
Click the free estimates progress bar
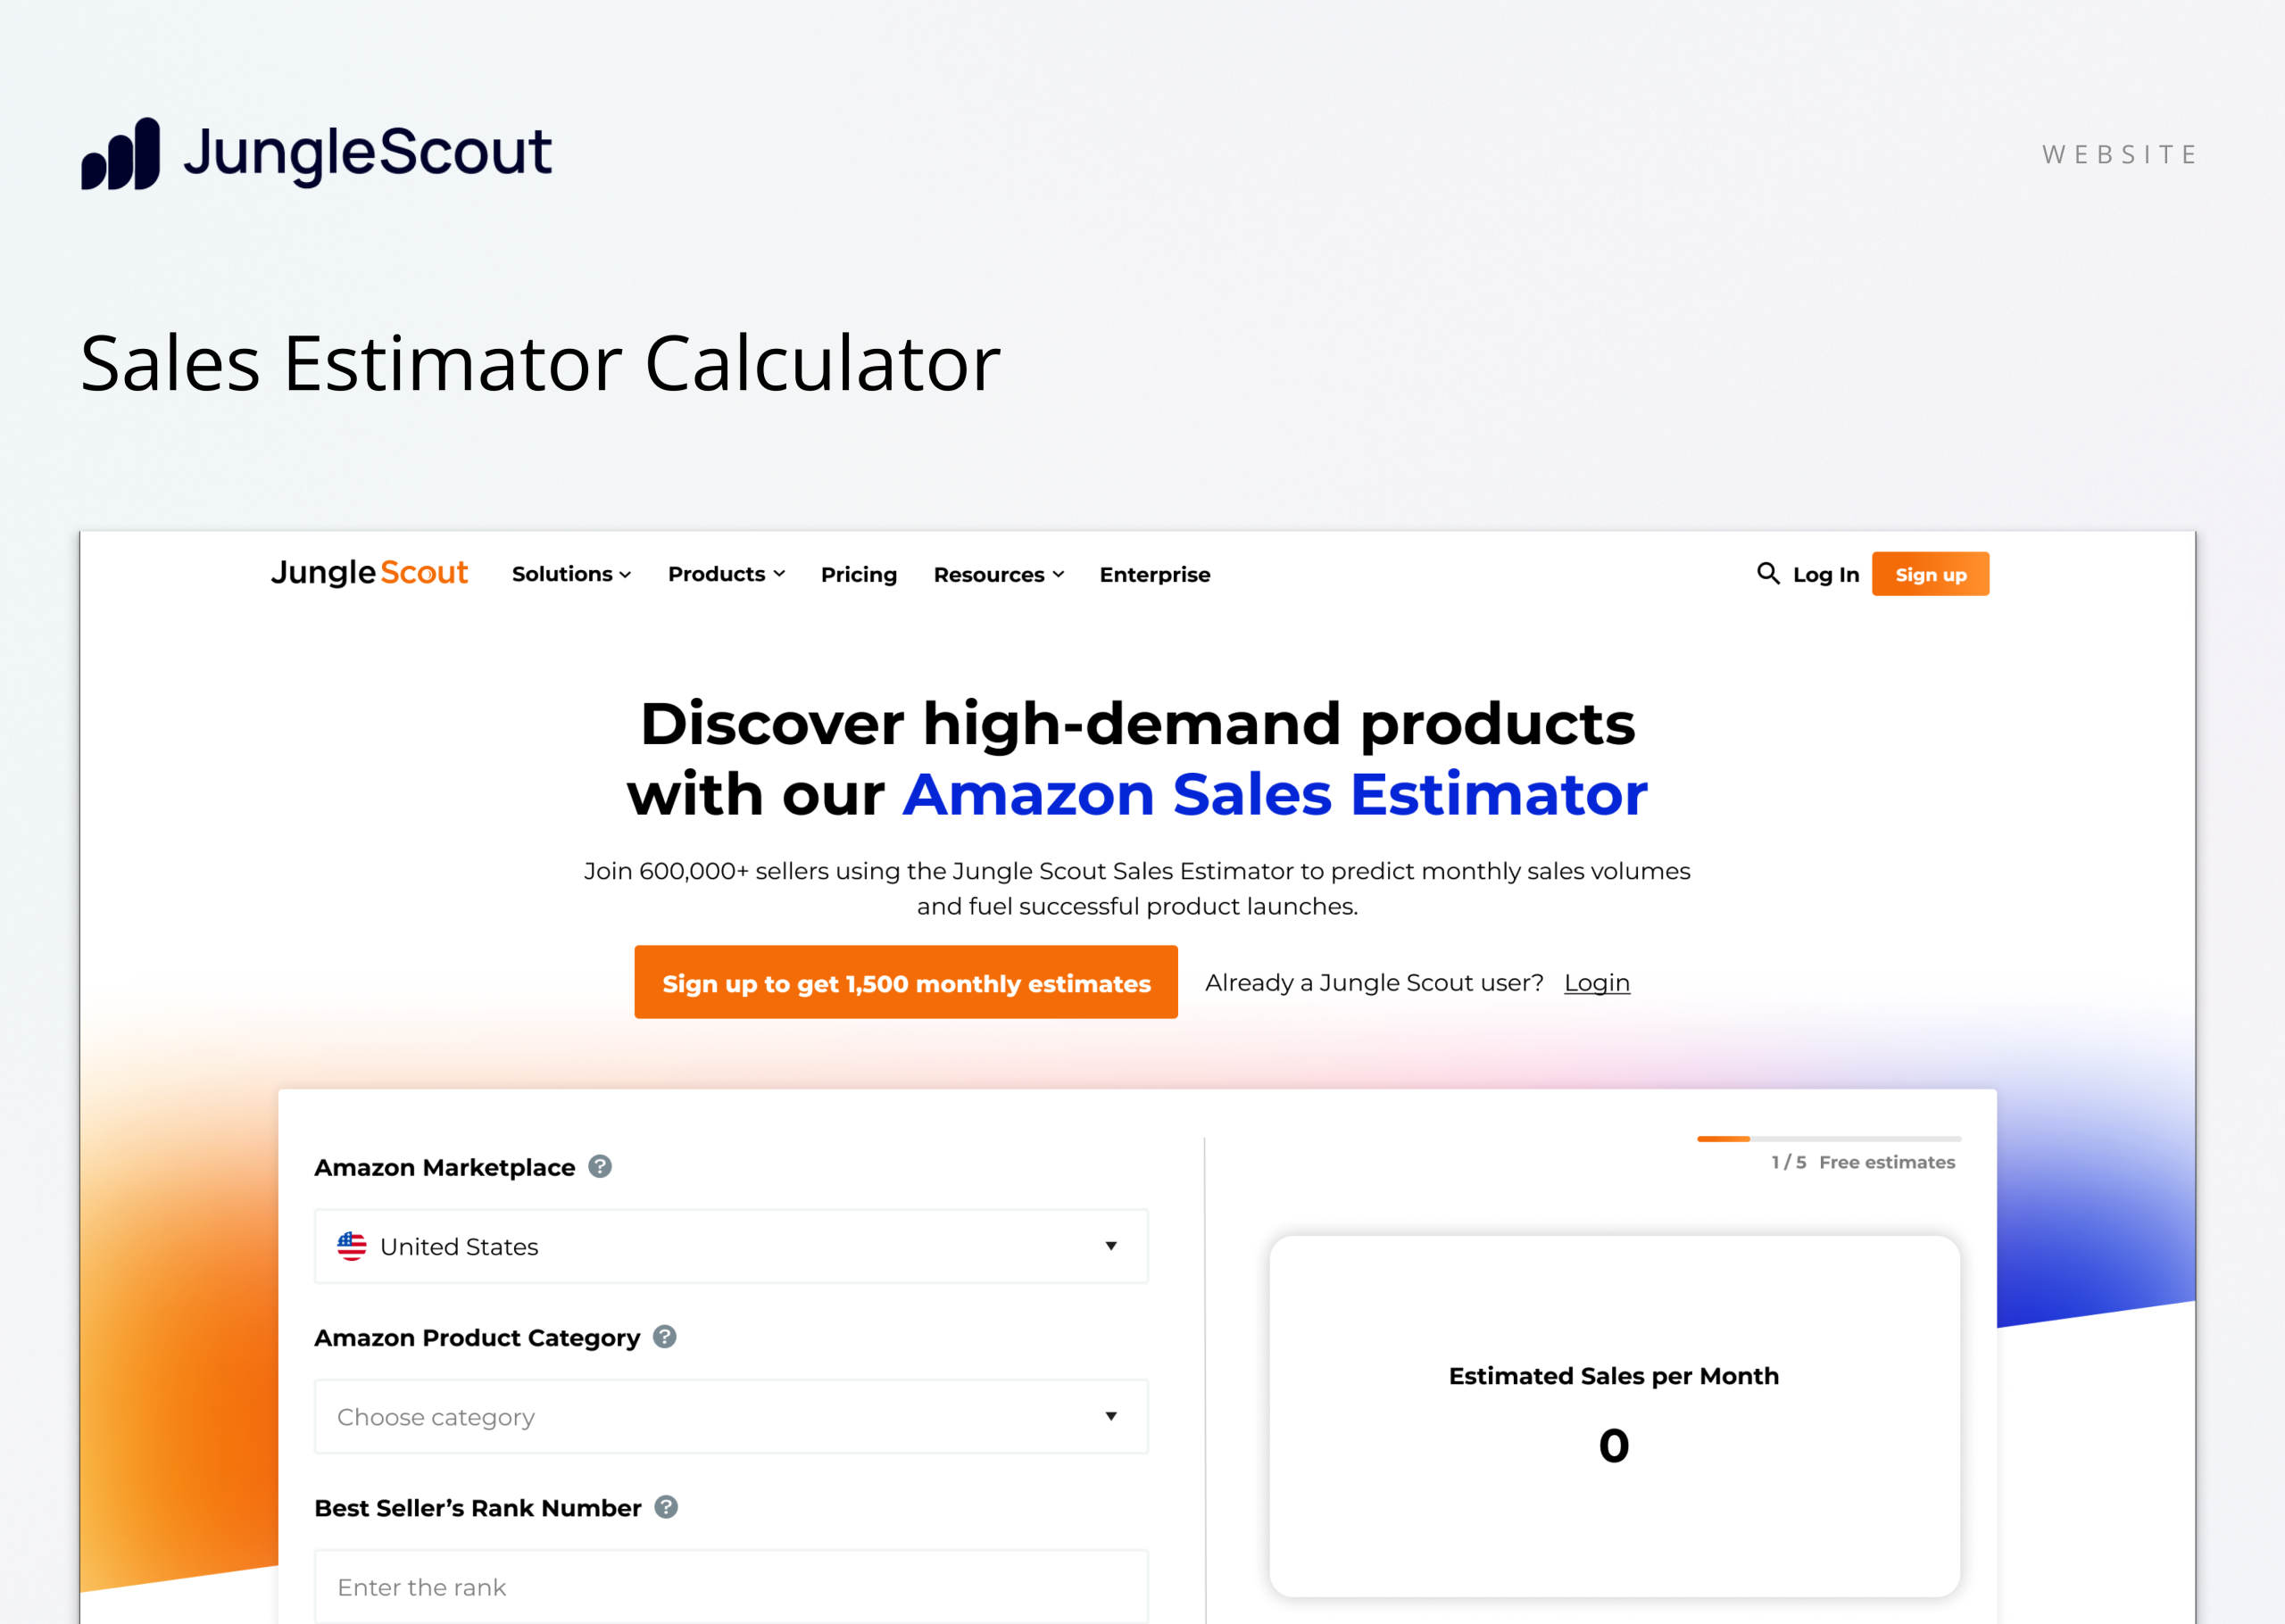1828,1139
